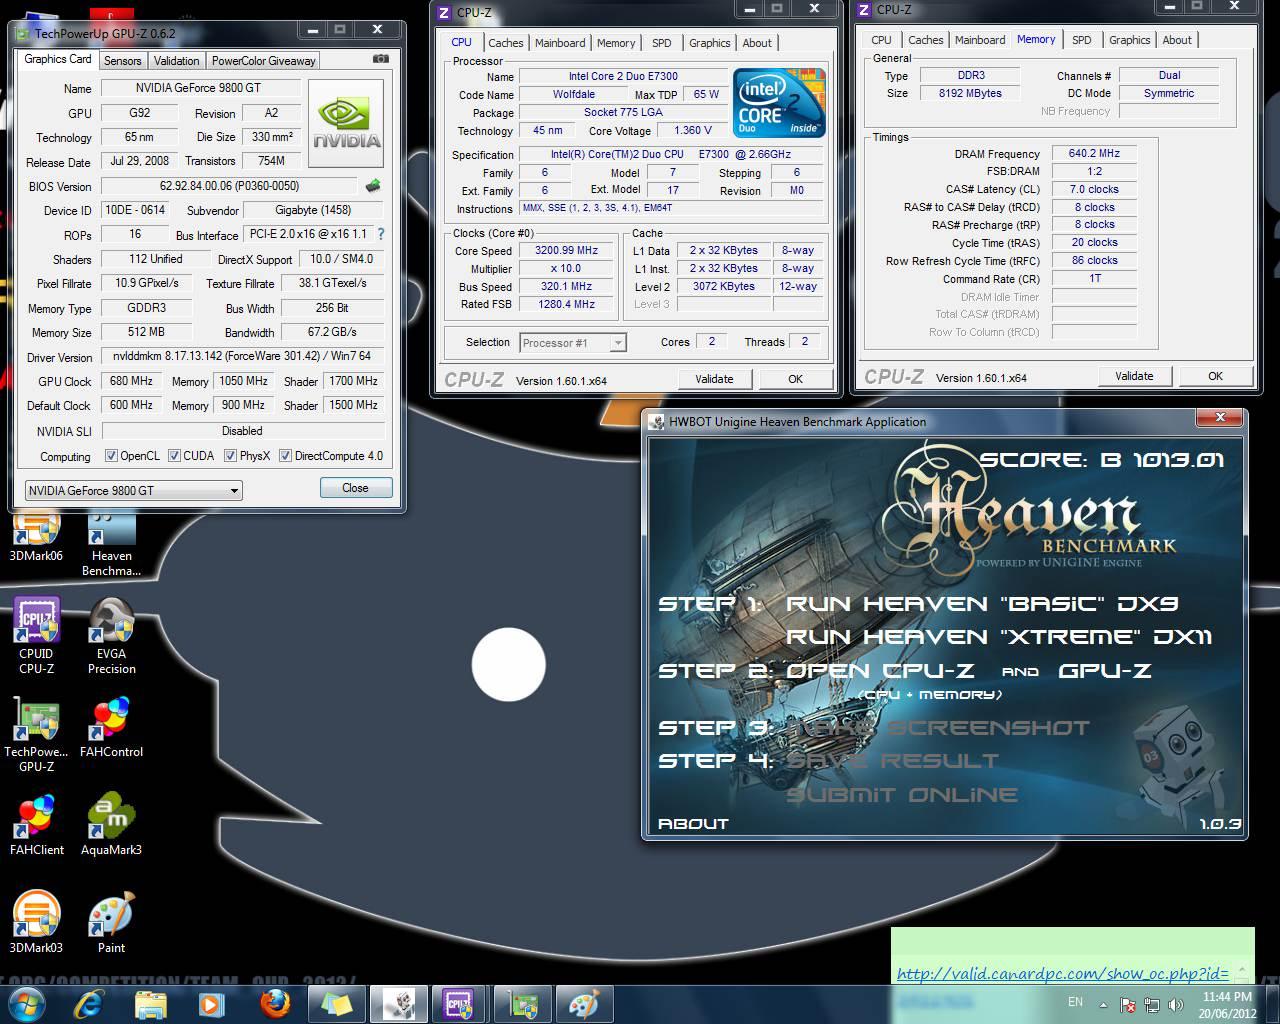The height and width of the screenshot is (1024, 1280).
Task: Open the About tab in the CPU-Z Memory window
Action: [x=1177, y=40]
